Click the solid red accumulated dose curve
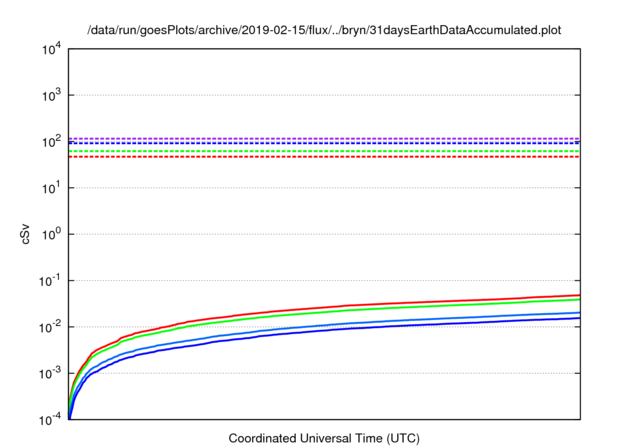Image resolution: width=640 pixels, height=448 pixels. [347, 306]
